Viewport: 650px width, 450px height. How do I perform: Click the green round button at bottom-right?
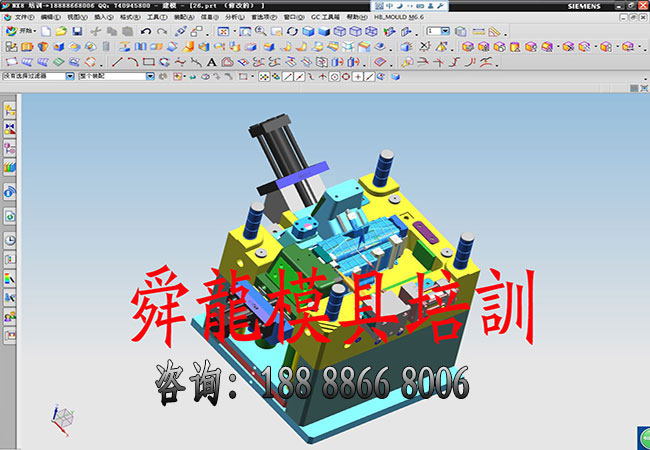click(x=641, y=437)
